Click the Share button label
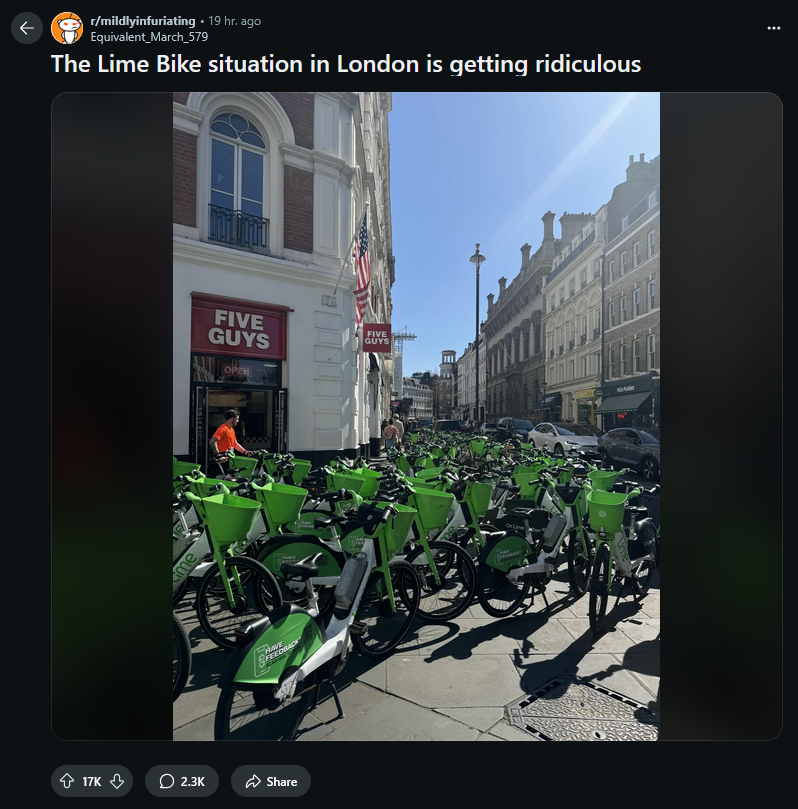This screenshot has height=809, width=798. point(282,782)
